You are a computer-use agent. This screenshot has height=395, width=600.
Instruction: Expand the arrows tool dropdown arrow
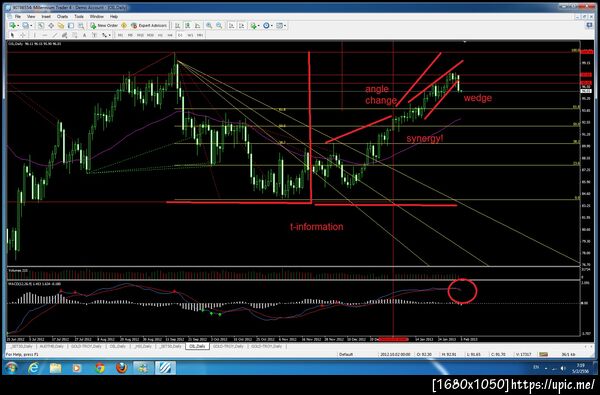click(109, 35)
